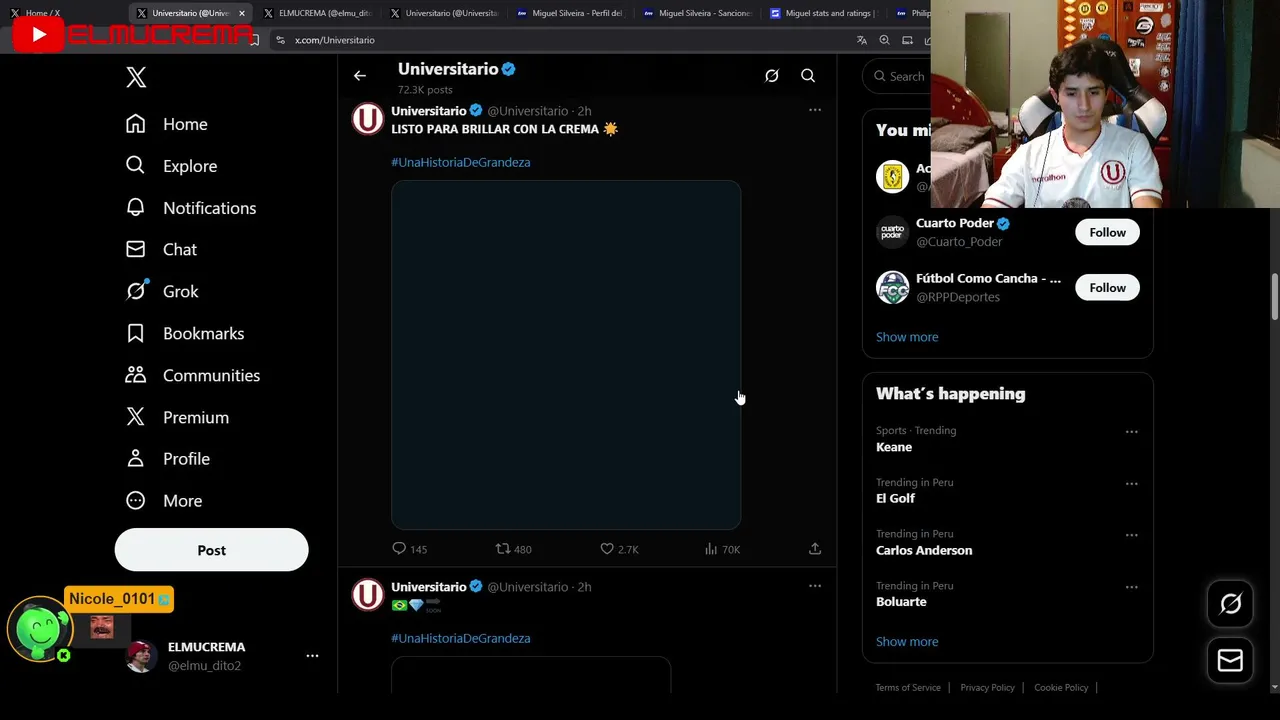Viewport: 1280px width, 720px height.
Task: Open more options on the Brazil flag post
Action: click(x=815, y=586)
